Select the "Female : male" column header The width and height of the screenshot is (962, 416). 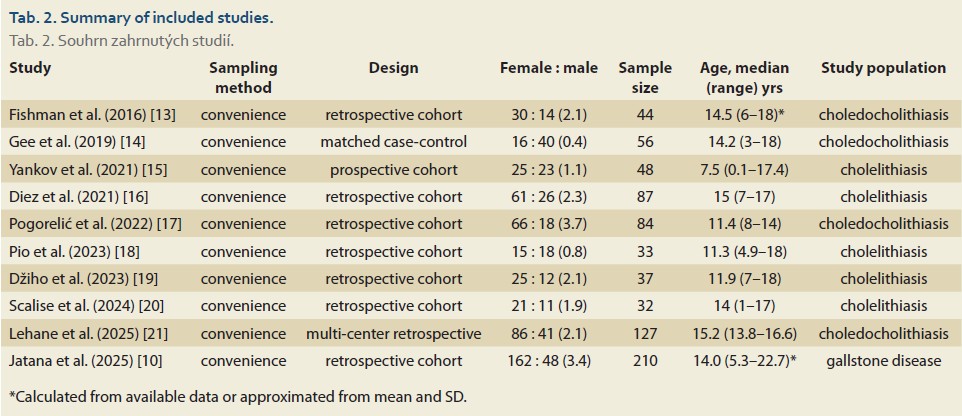[x=548, y=69]
